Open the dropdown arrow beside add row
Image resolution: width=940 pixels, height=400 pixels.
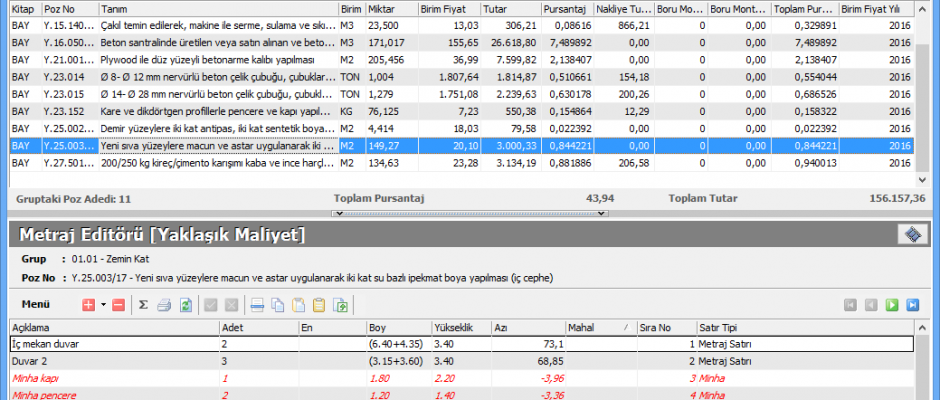(x=103, y=304)
